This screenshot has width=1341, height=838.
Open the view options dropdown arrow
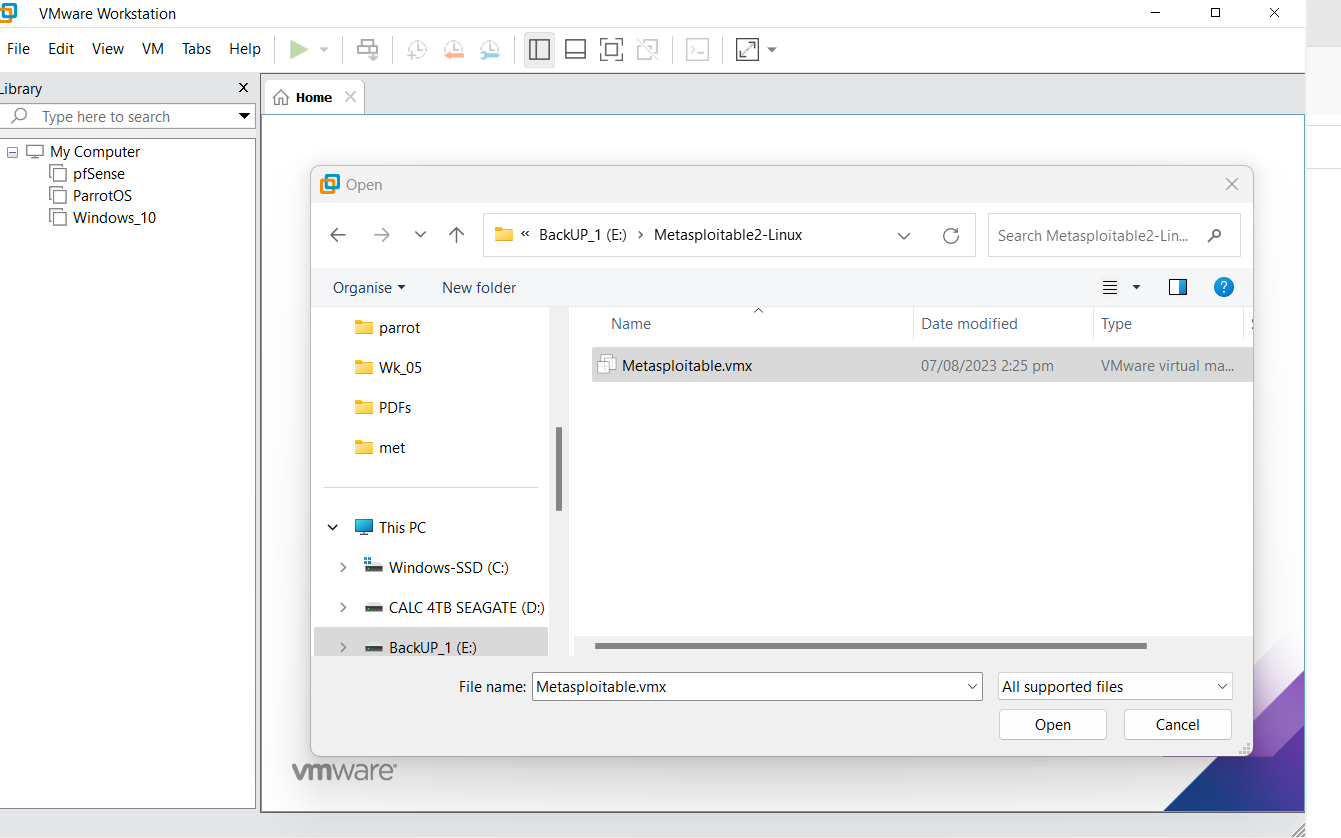point(1136,288)
